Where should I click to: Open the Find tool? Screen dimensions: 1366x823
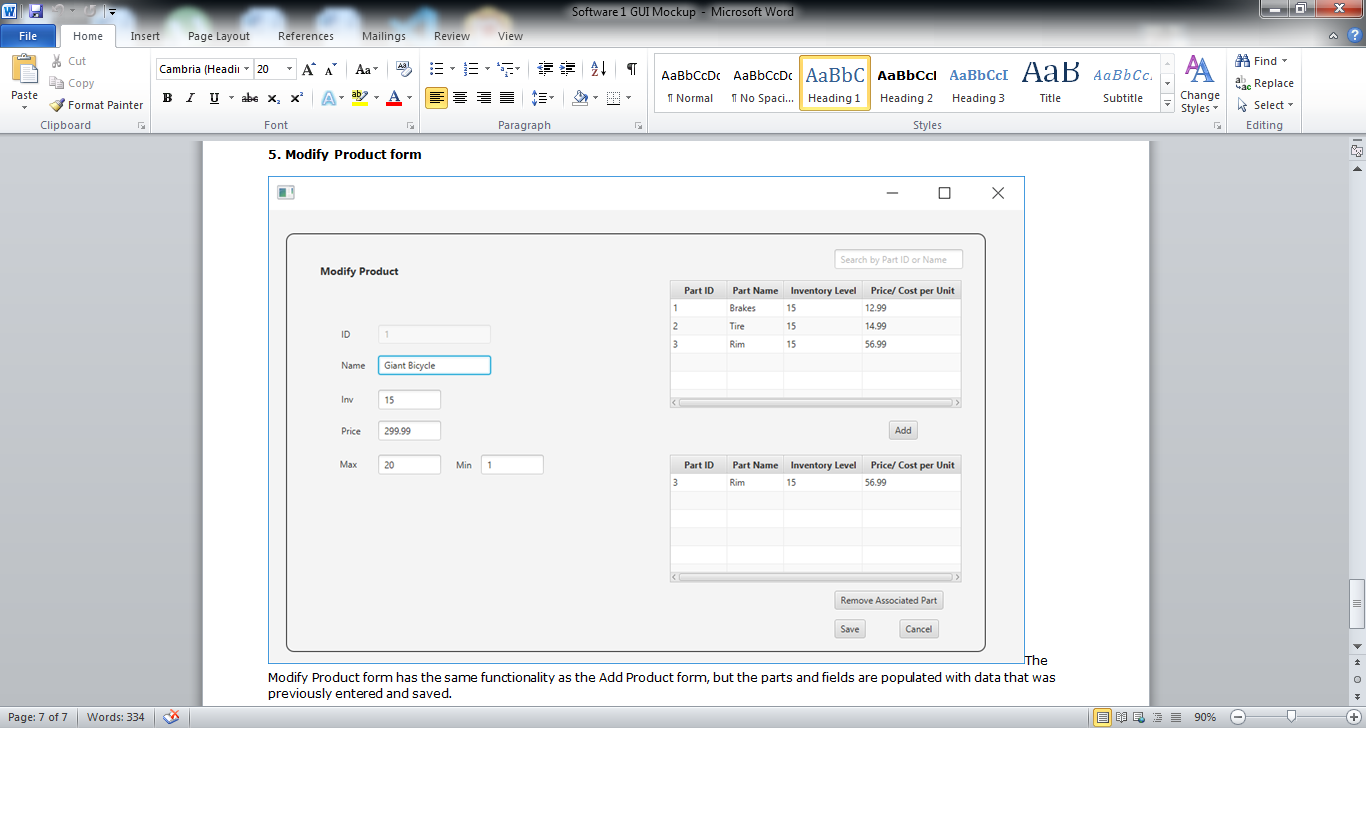1258,60
